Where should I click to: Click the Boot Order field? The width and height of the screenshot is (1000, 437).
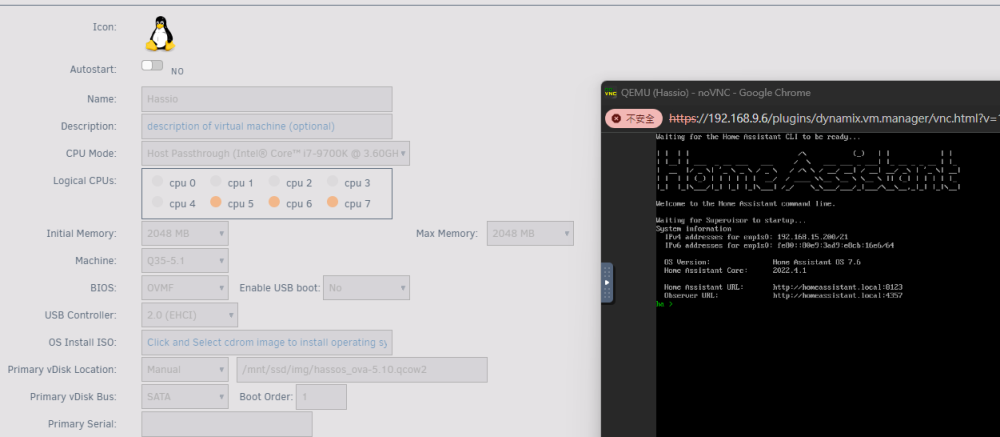point(321,397)
